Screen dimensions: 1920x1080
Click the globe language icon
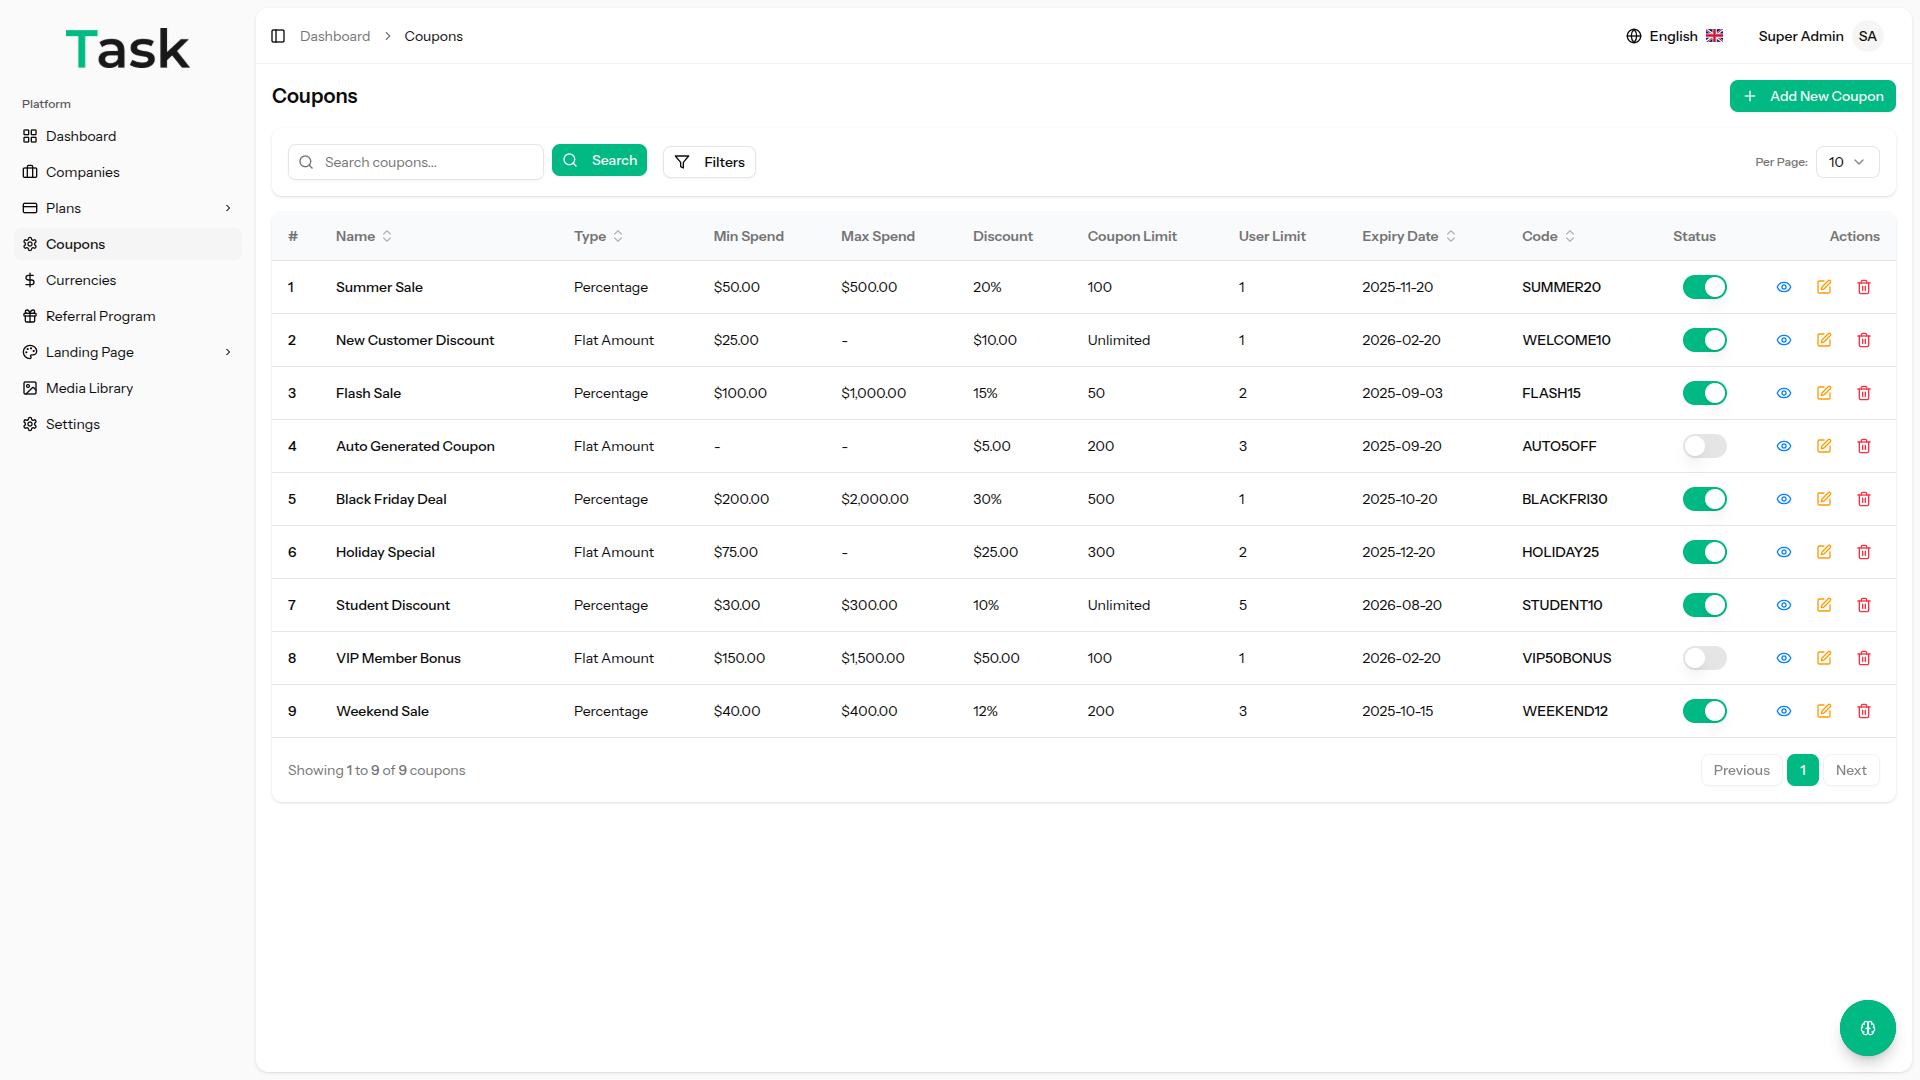pyautogui.click(x=1633, y=36)
